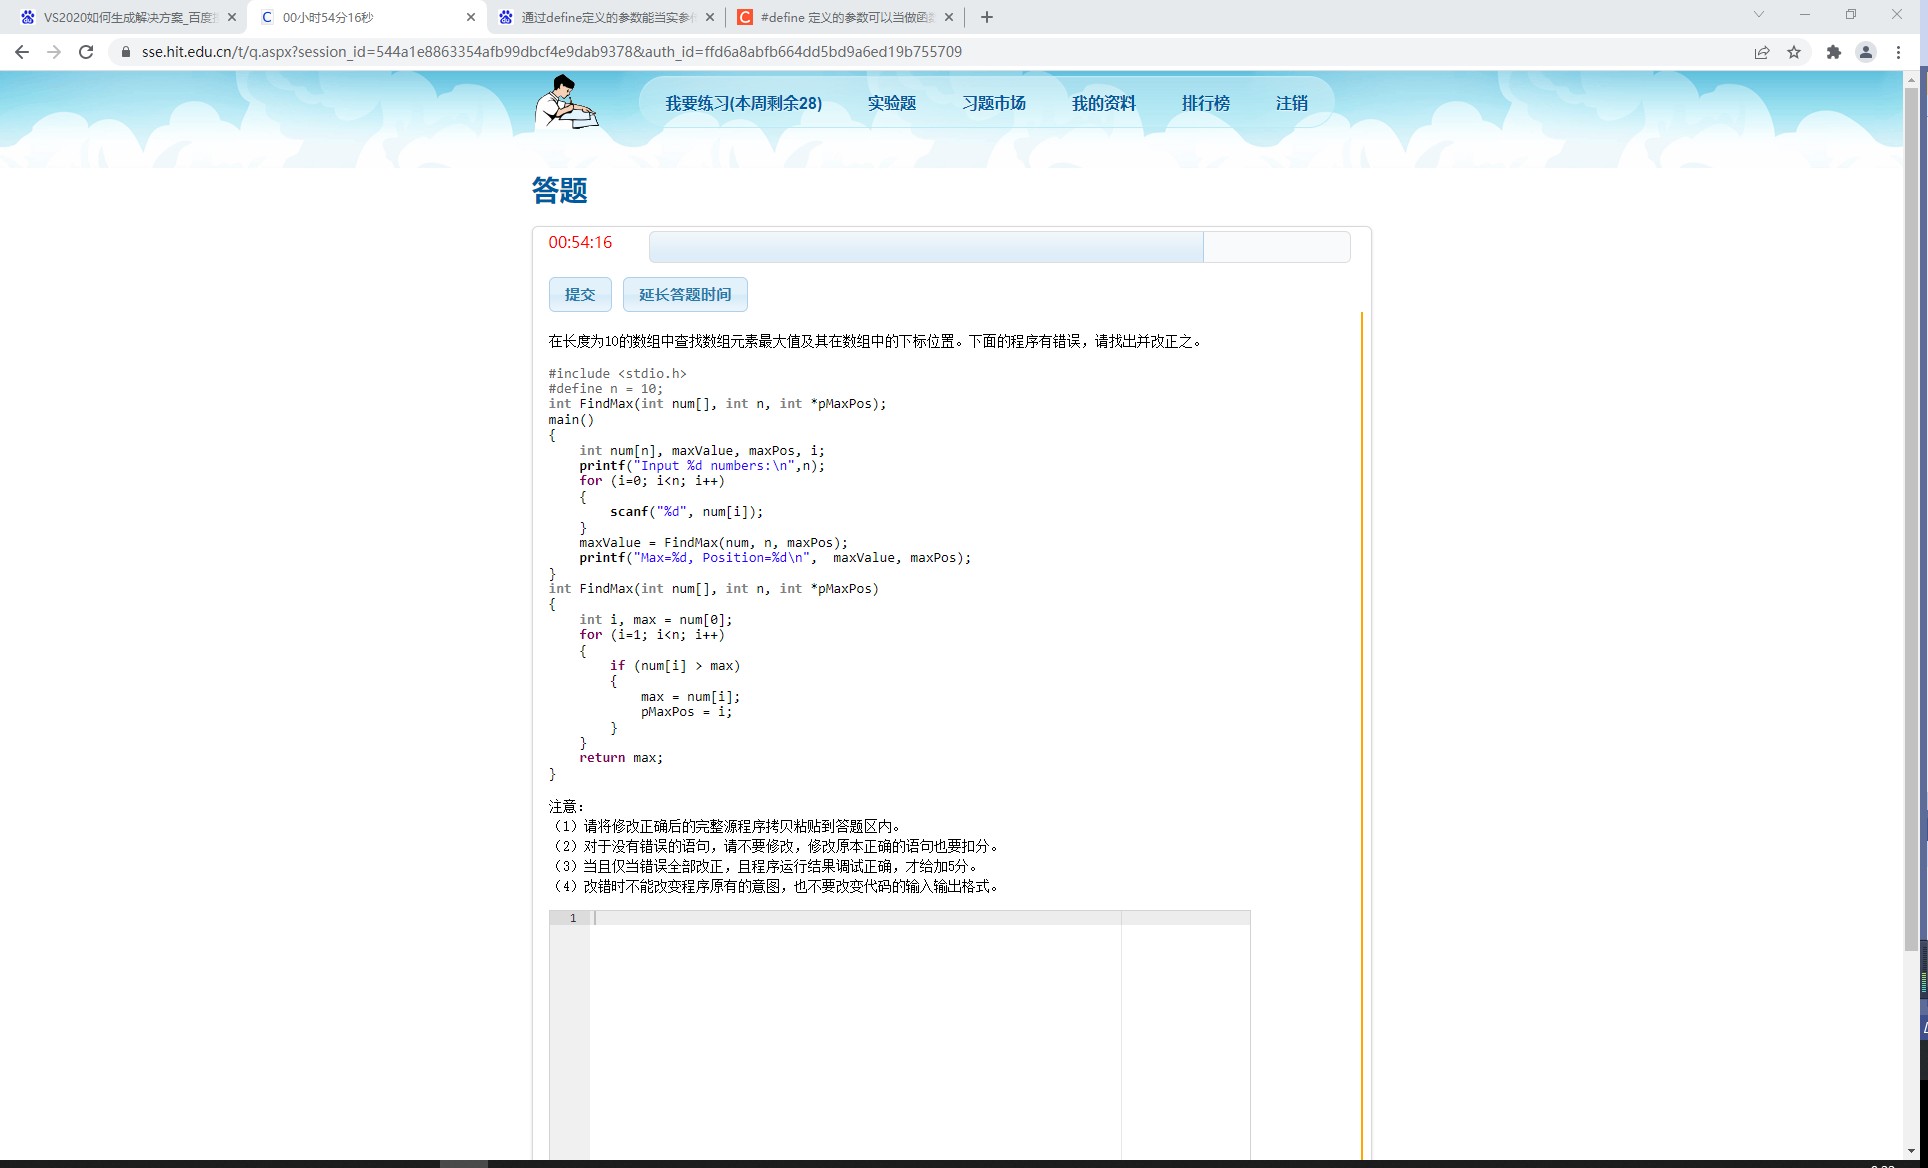Click 延长答题时间 button
Image resolution: width=1928 pixels, height=1168 pixels.
click(x=685, y=294)
